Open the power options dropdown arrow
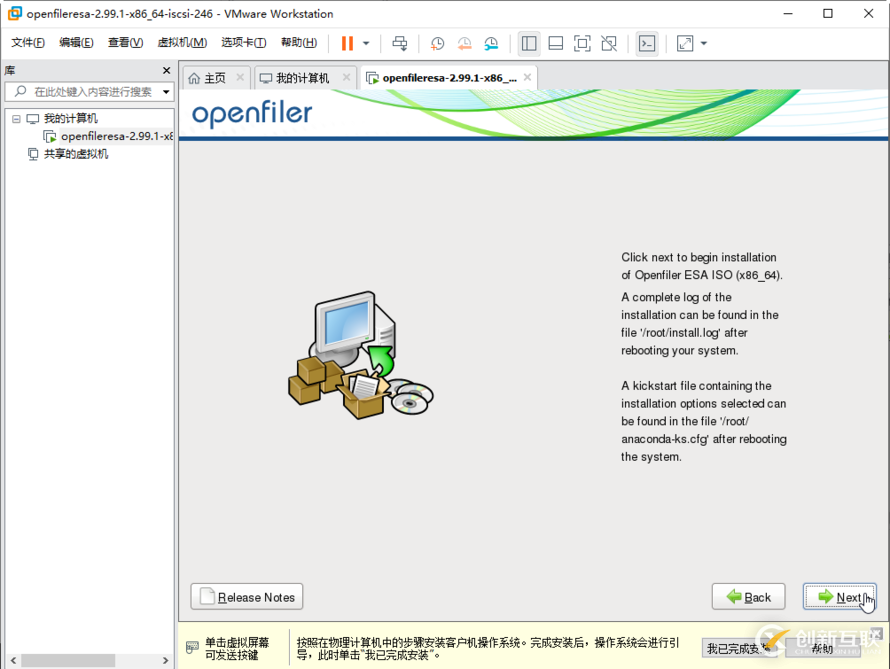 [366, 43]
